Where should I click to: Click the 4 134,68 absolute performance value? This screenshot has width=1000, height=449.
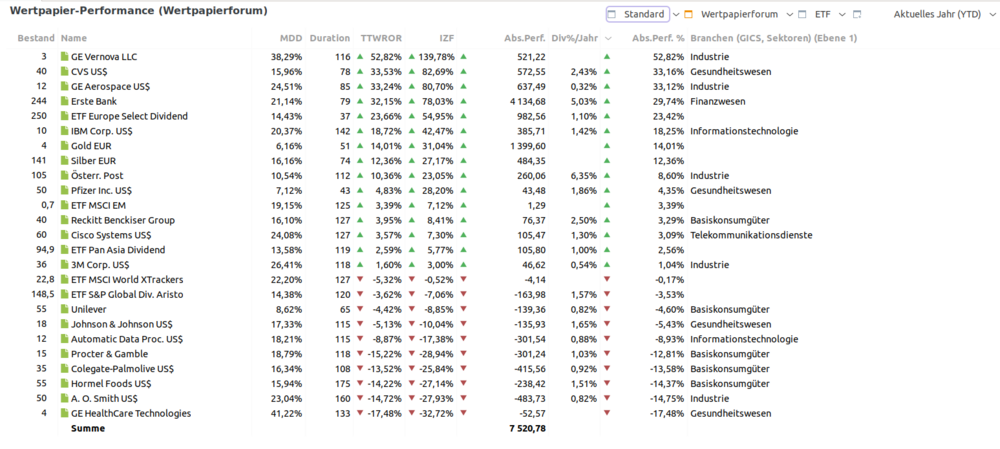pos(527,101)
